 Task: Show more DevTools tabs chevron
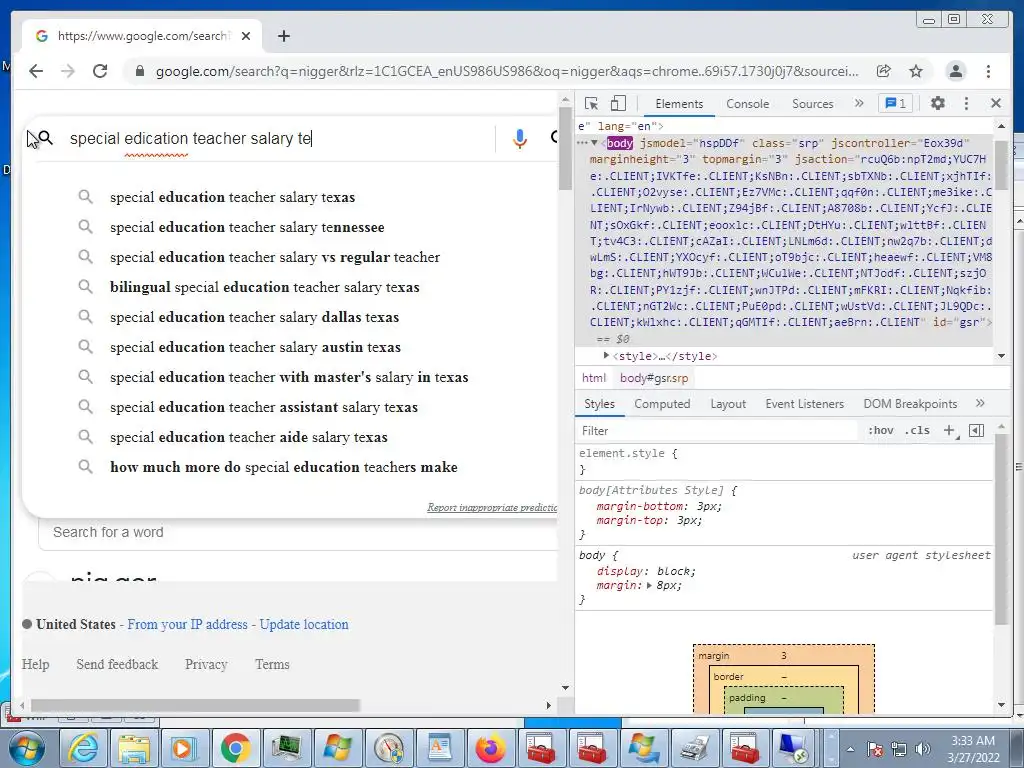click(859, 103)
